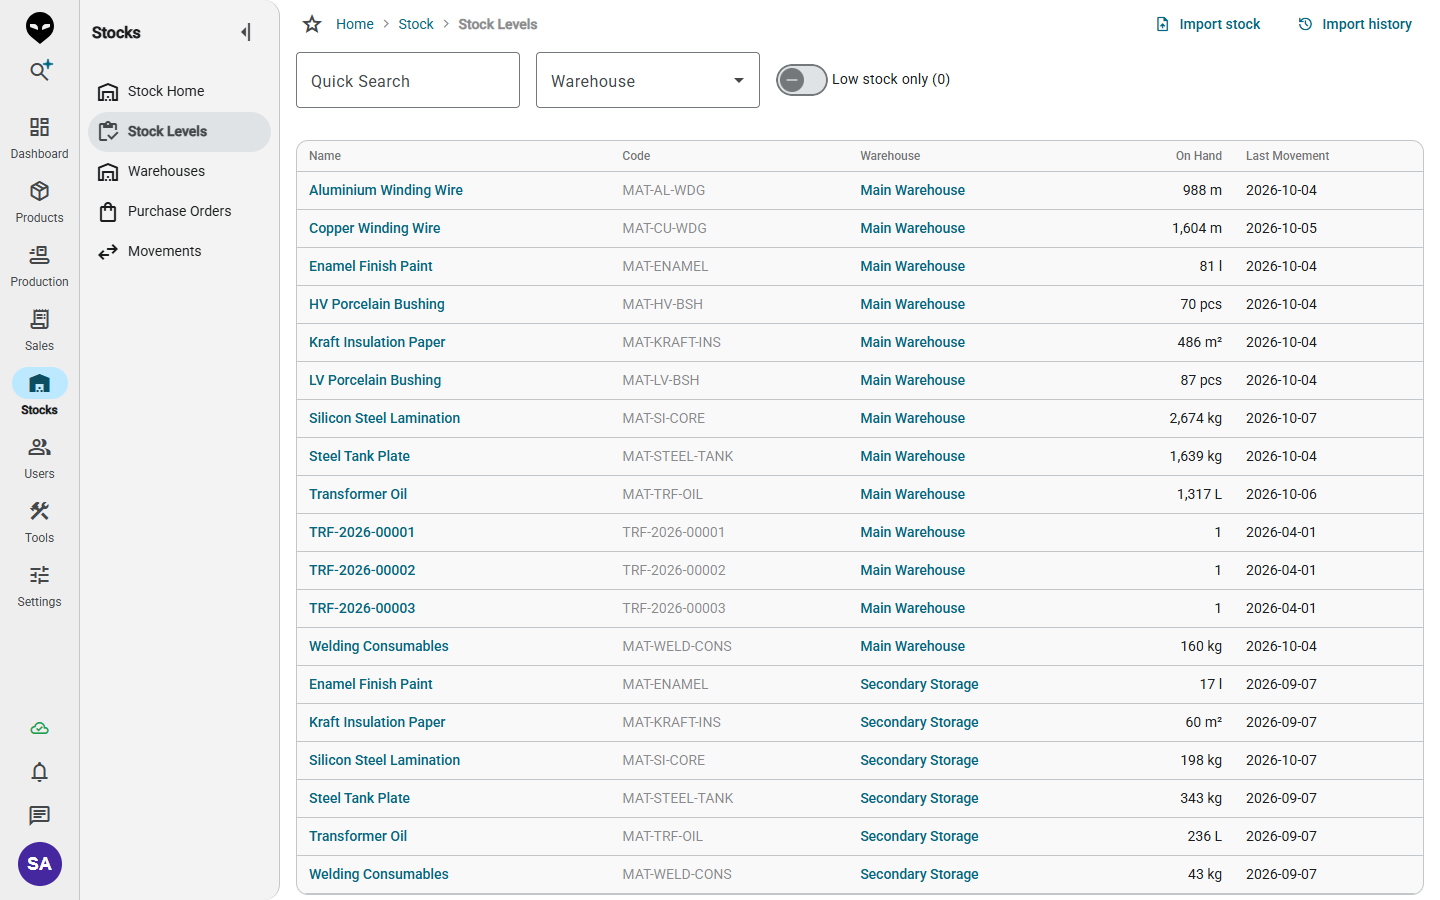Click Import history button
Viewport: 1440px width, 900px height.
1355,24
